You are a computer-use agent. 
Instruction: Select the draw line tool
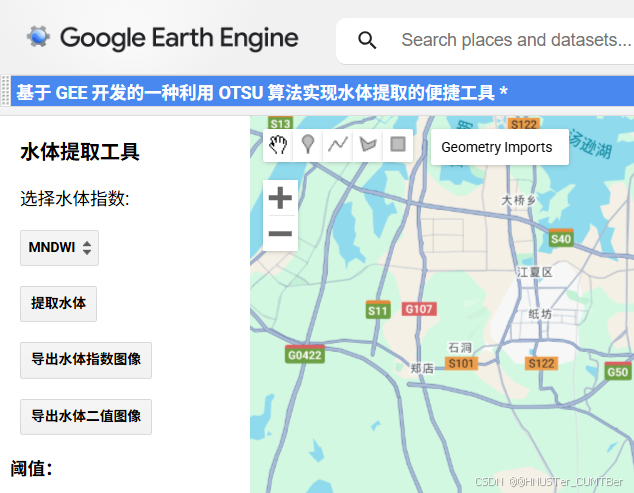(x=338, y=145)
